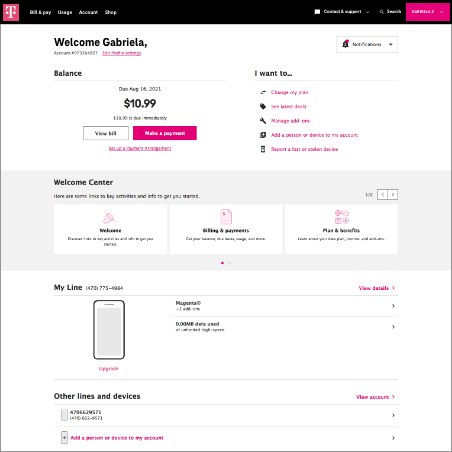Open the data used row chevron
Screen dimensions: 452x452
tap(393, 327)
